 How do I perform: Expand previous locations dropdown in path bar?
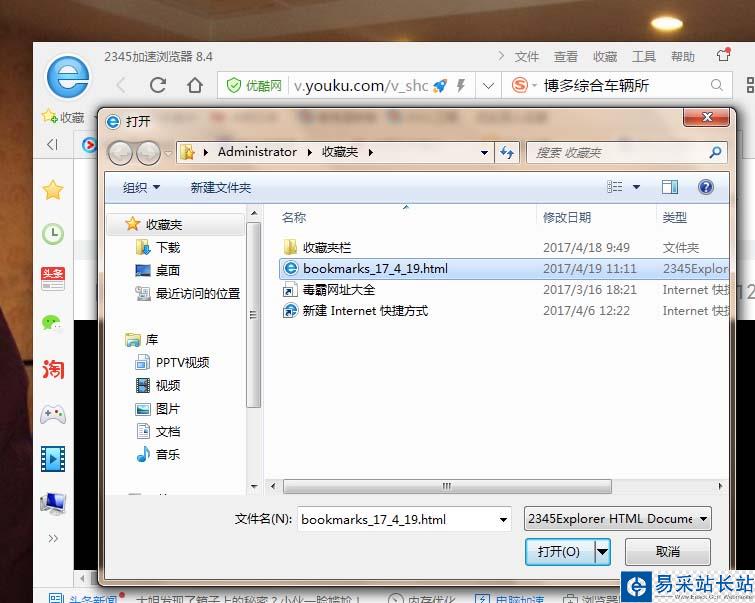pos(484,153)
